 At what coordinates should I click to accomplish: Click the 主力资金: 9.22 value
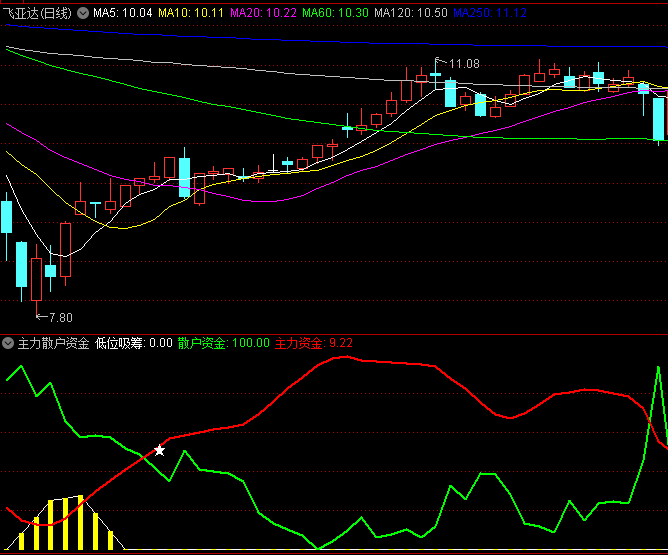(314, 343)
